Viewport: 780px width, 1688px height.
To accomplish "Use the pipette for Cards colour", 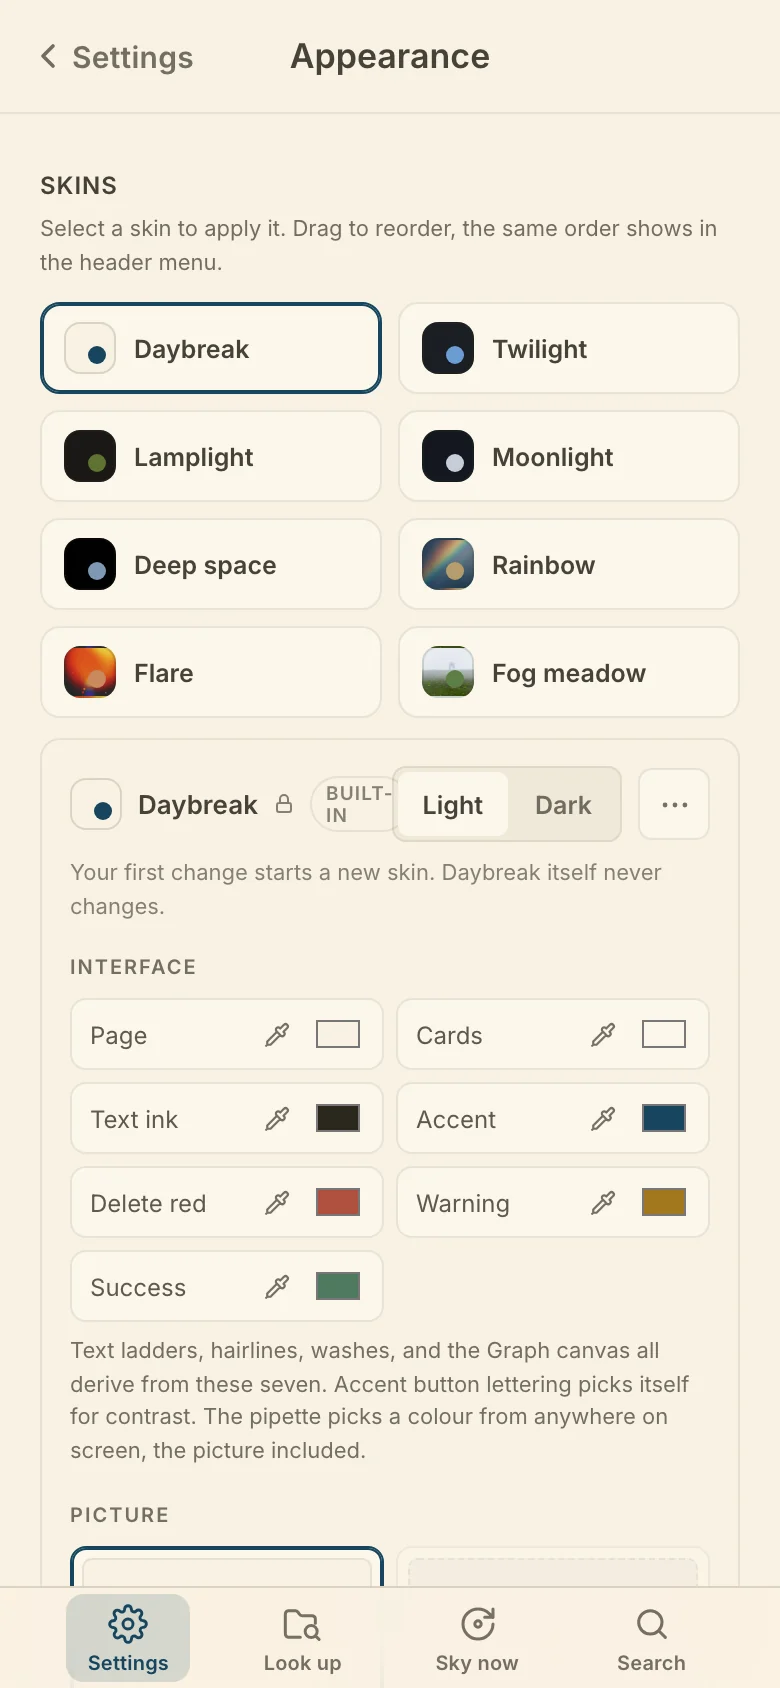I will tap(603, 1035).
